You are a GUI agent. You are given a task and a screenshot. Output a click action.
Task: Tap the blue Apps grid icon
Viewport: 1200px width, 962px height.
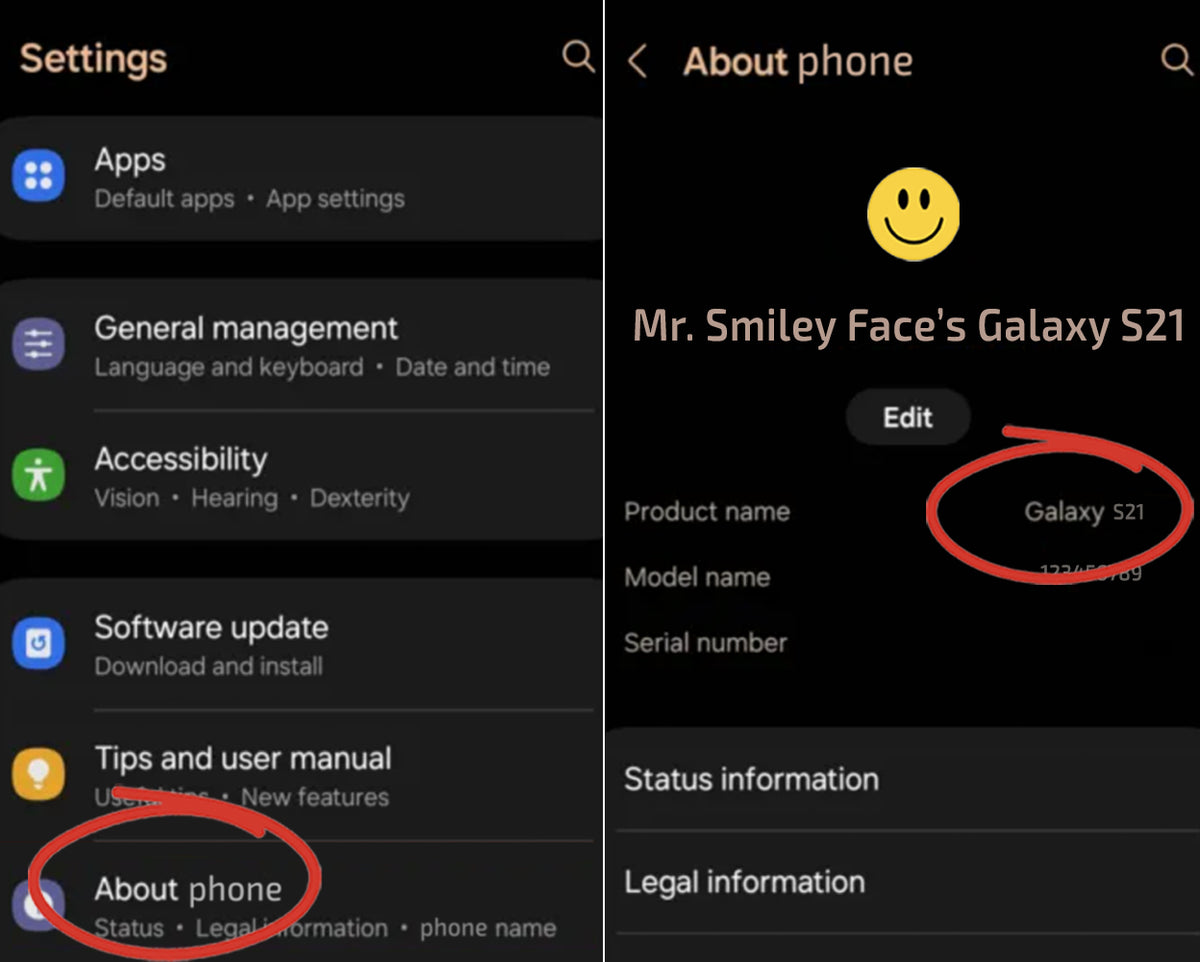click(38, 177)
